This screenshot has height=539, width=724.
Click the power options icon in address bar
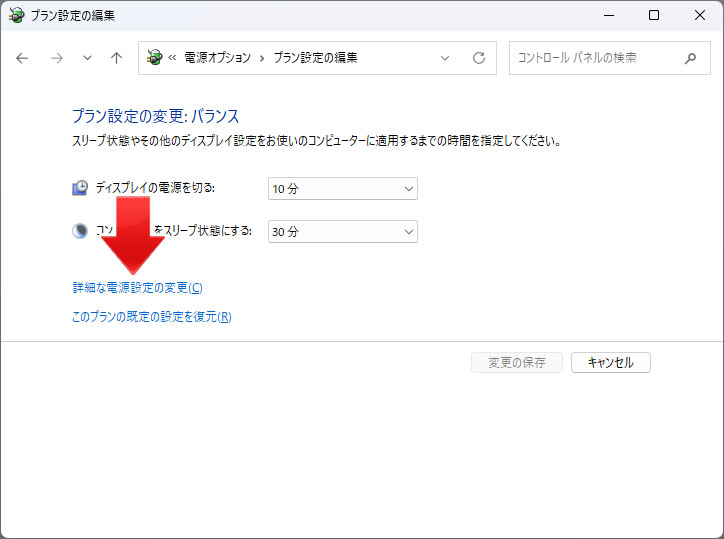(154, 58)
